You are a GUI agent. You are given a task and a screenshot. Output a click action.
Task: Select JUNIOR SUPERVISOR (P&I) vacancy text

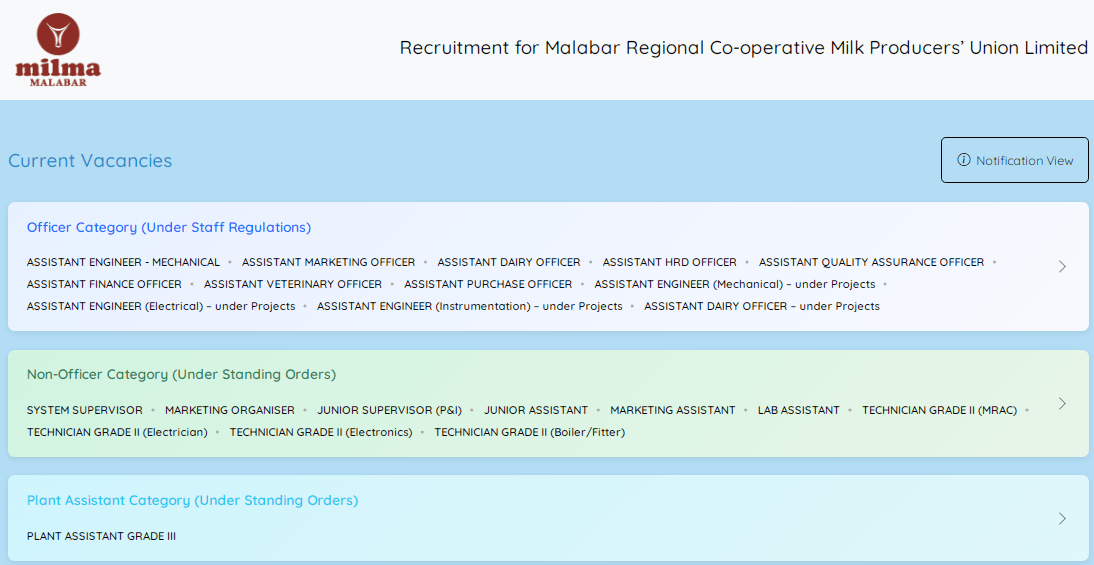click(389, 410)
